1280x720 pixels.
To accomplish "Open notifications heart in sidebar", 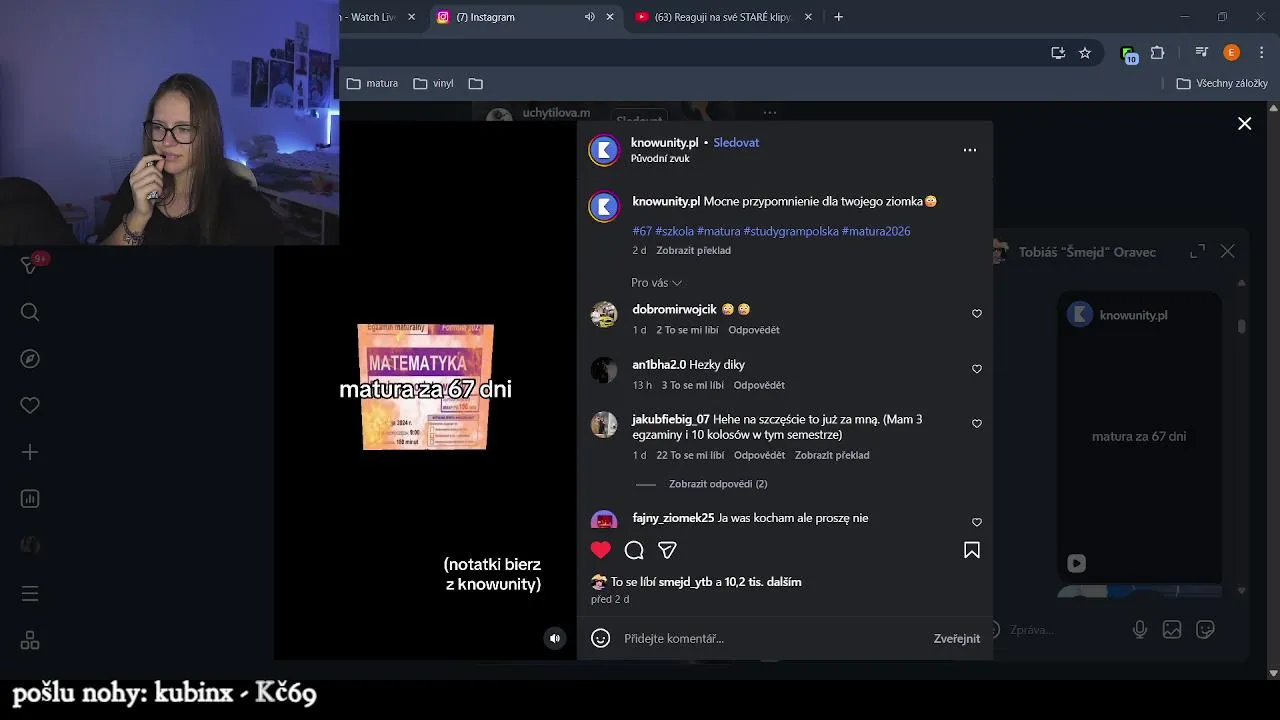I will coord(30,405).
